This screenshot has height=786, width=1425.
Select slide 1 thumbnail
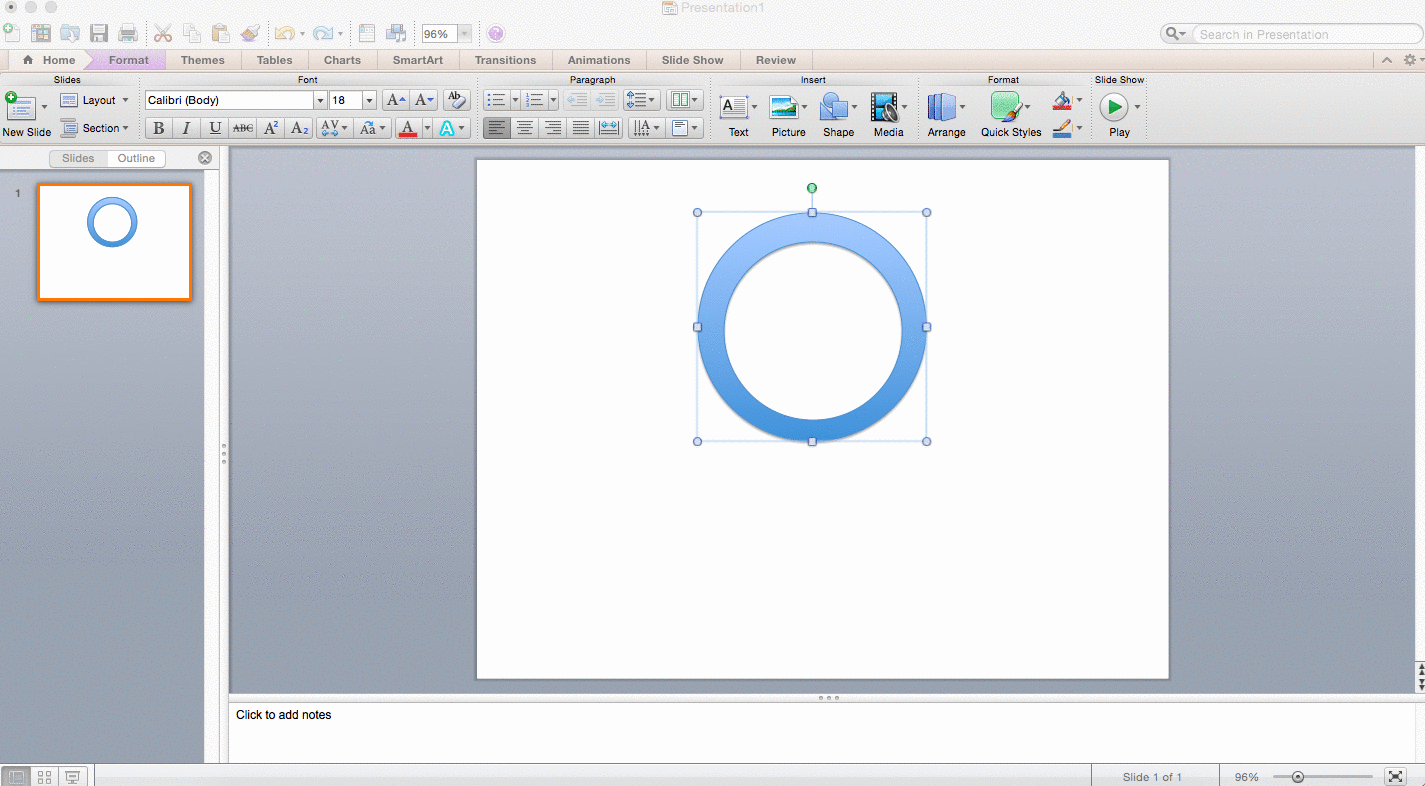pos(114,242)
